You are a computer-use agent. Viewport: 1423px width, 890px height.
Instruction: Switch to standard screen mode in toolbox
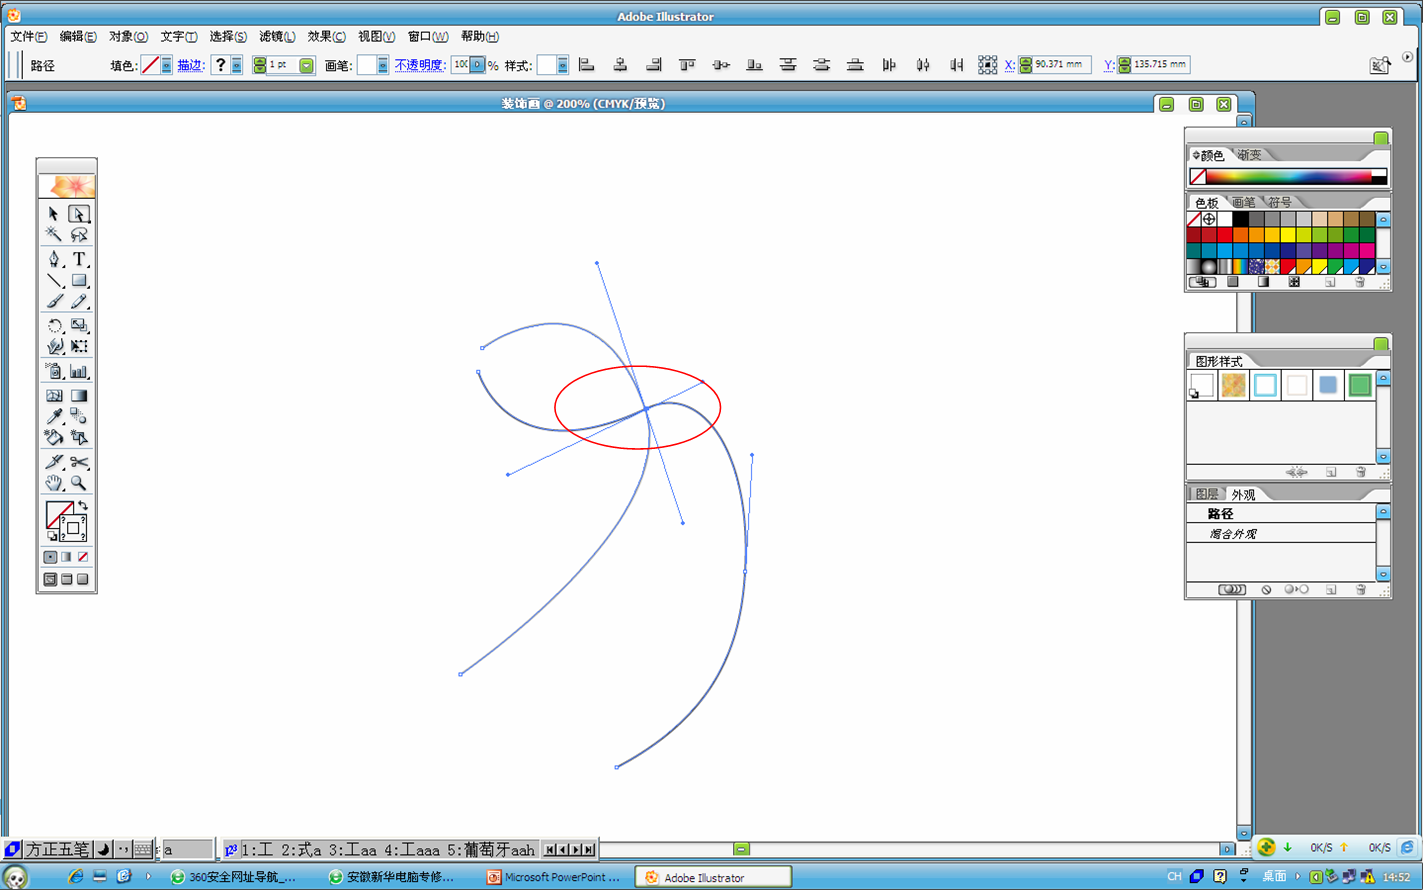pyautogui.click(x=50, y=579)
